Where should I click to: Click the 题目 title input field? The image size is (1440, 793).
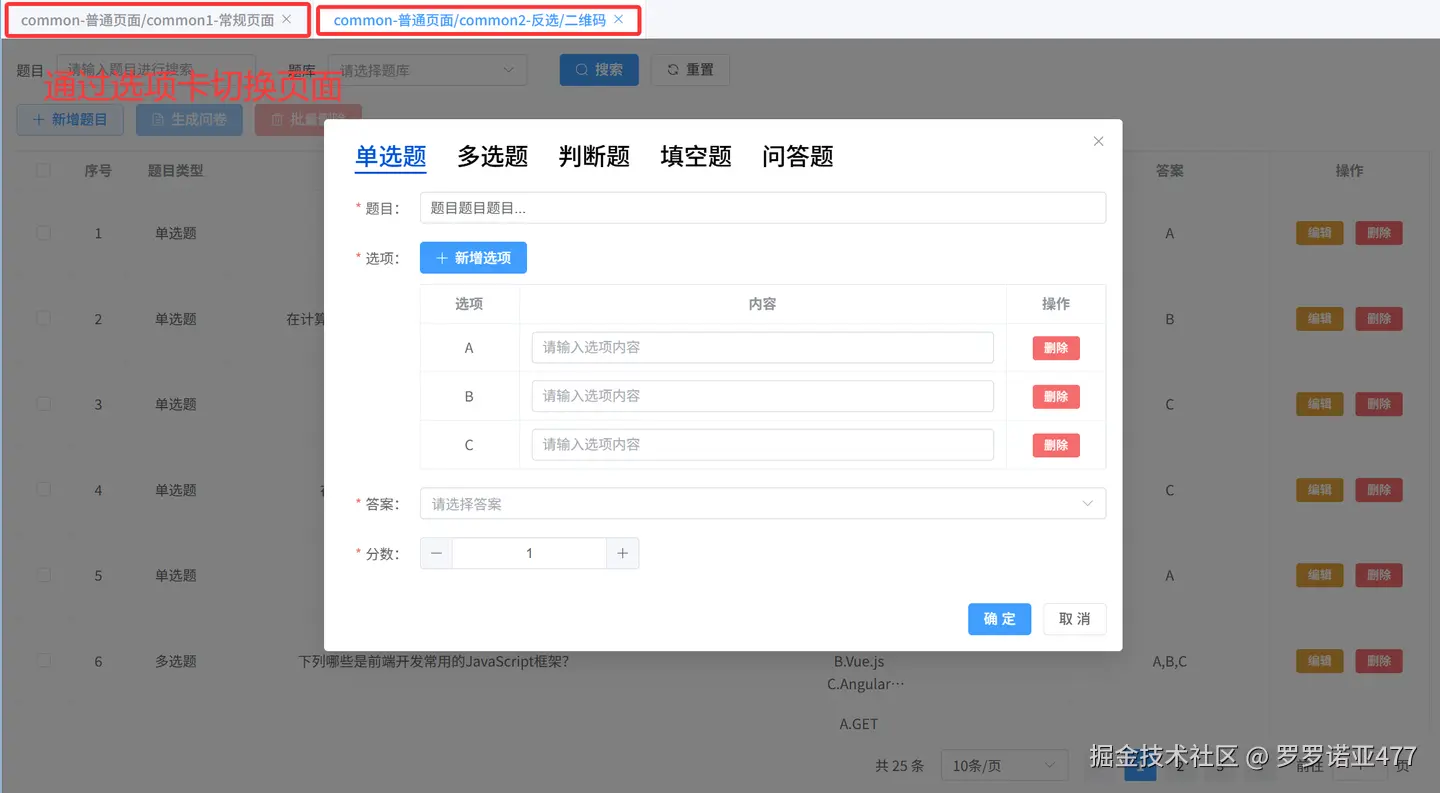pos(762,207)
